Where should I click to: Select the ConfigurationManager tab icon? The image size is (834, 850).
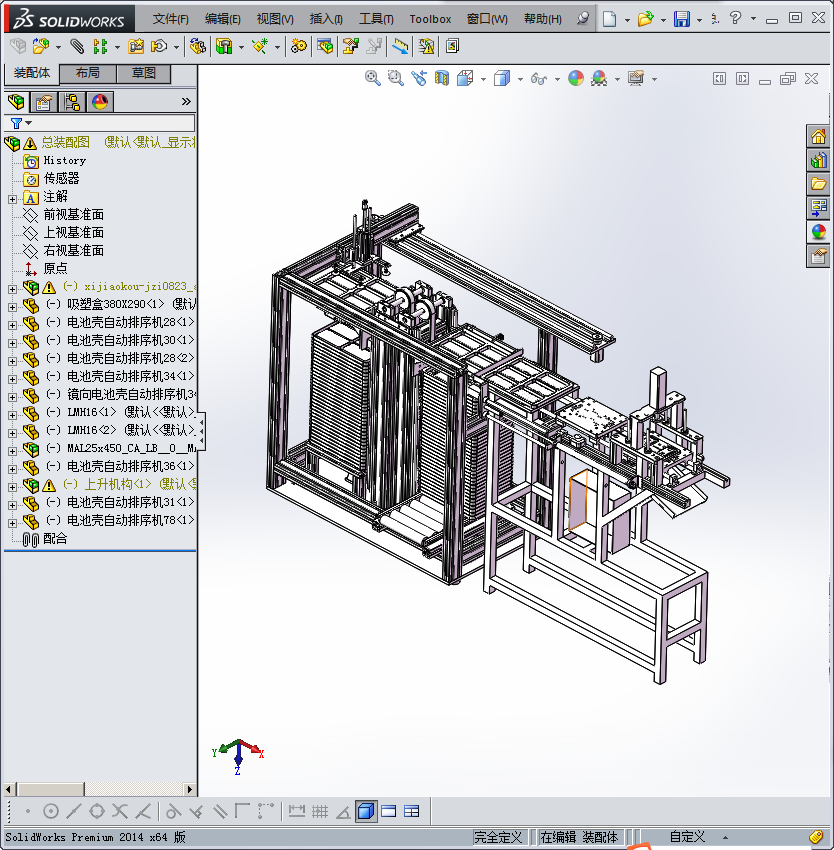click(72, 102)
